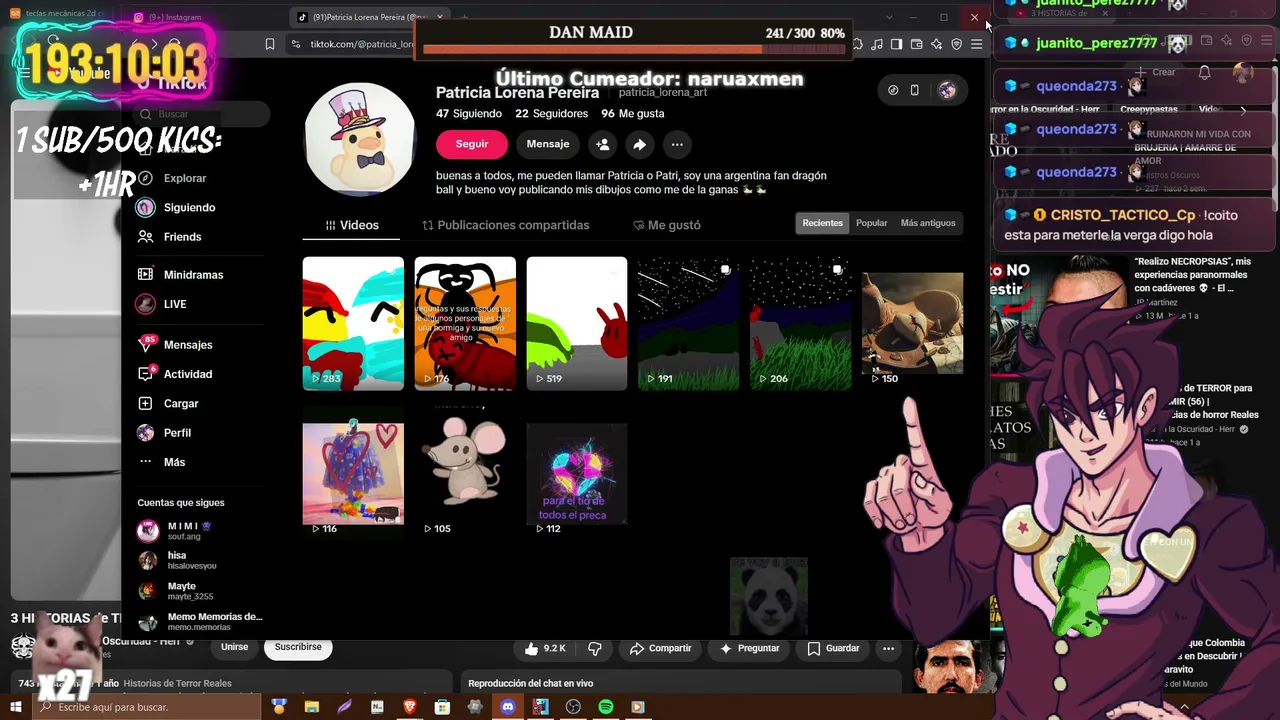Click the round avatar icon at TikTok top right
Image resolution: width=1280 pixels, height=720 pixels.
point(947,90)
